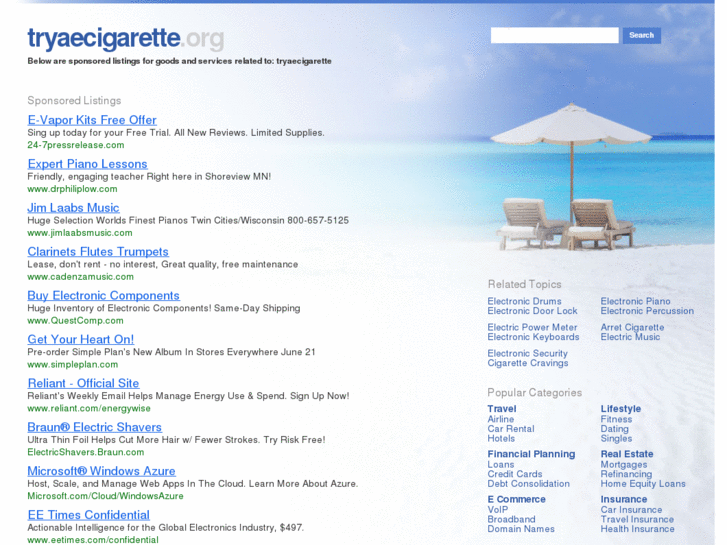The image size is (727, 545).
Task: Open the Travel Insurance category link
Action: pos(637,519)
